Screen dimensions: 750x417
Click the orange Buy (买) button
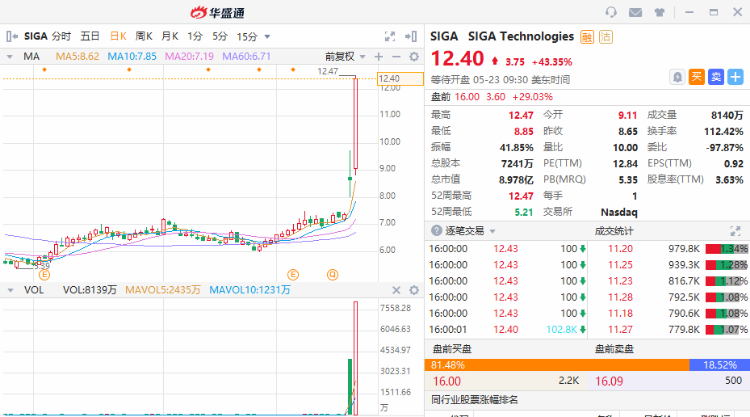pyautogui.click(x=696, y=77)
